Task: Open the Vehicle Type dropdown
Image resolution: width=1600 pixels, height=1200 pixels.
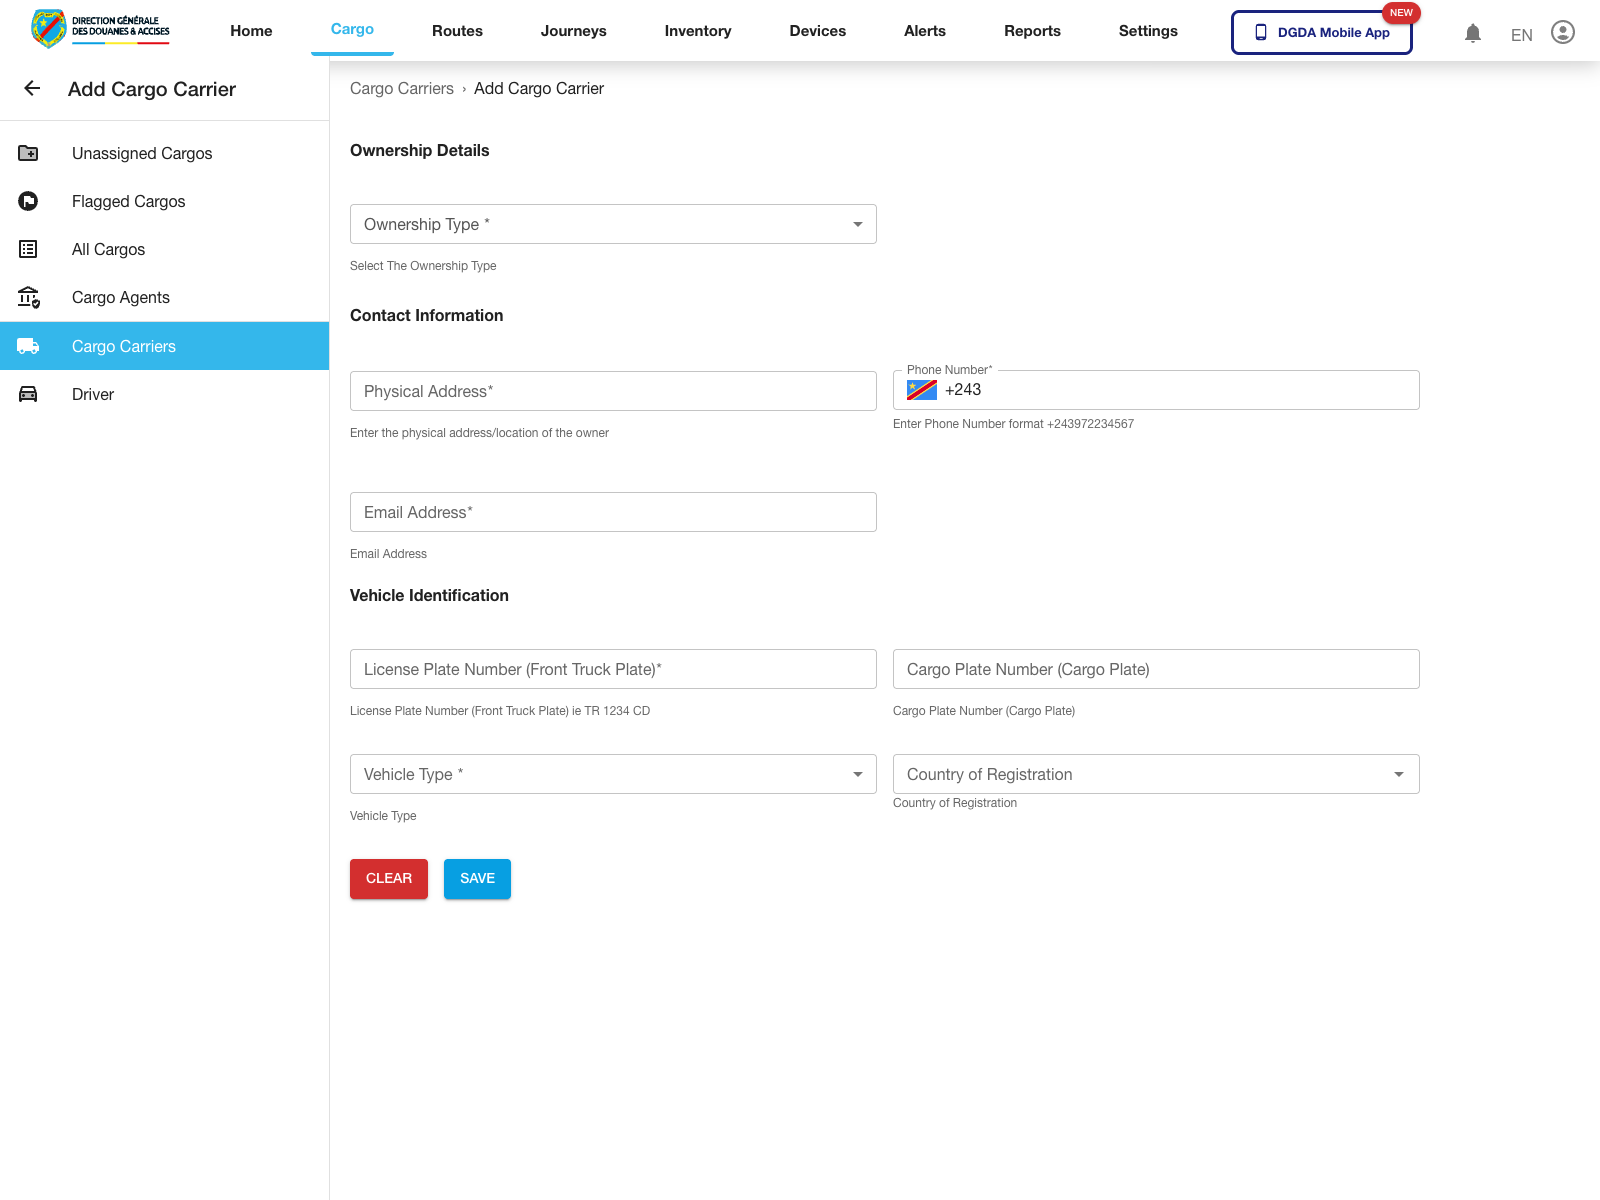Action: tap(613, 774)
